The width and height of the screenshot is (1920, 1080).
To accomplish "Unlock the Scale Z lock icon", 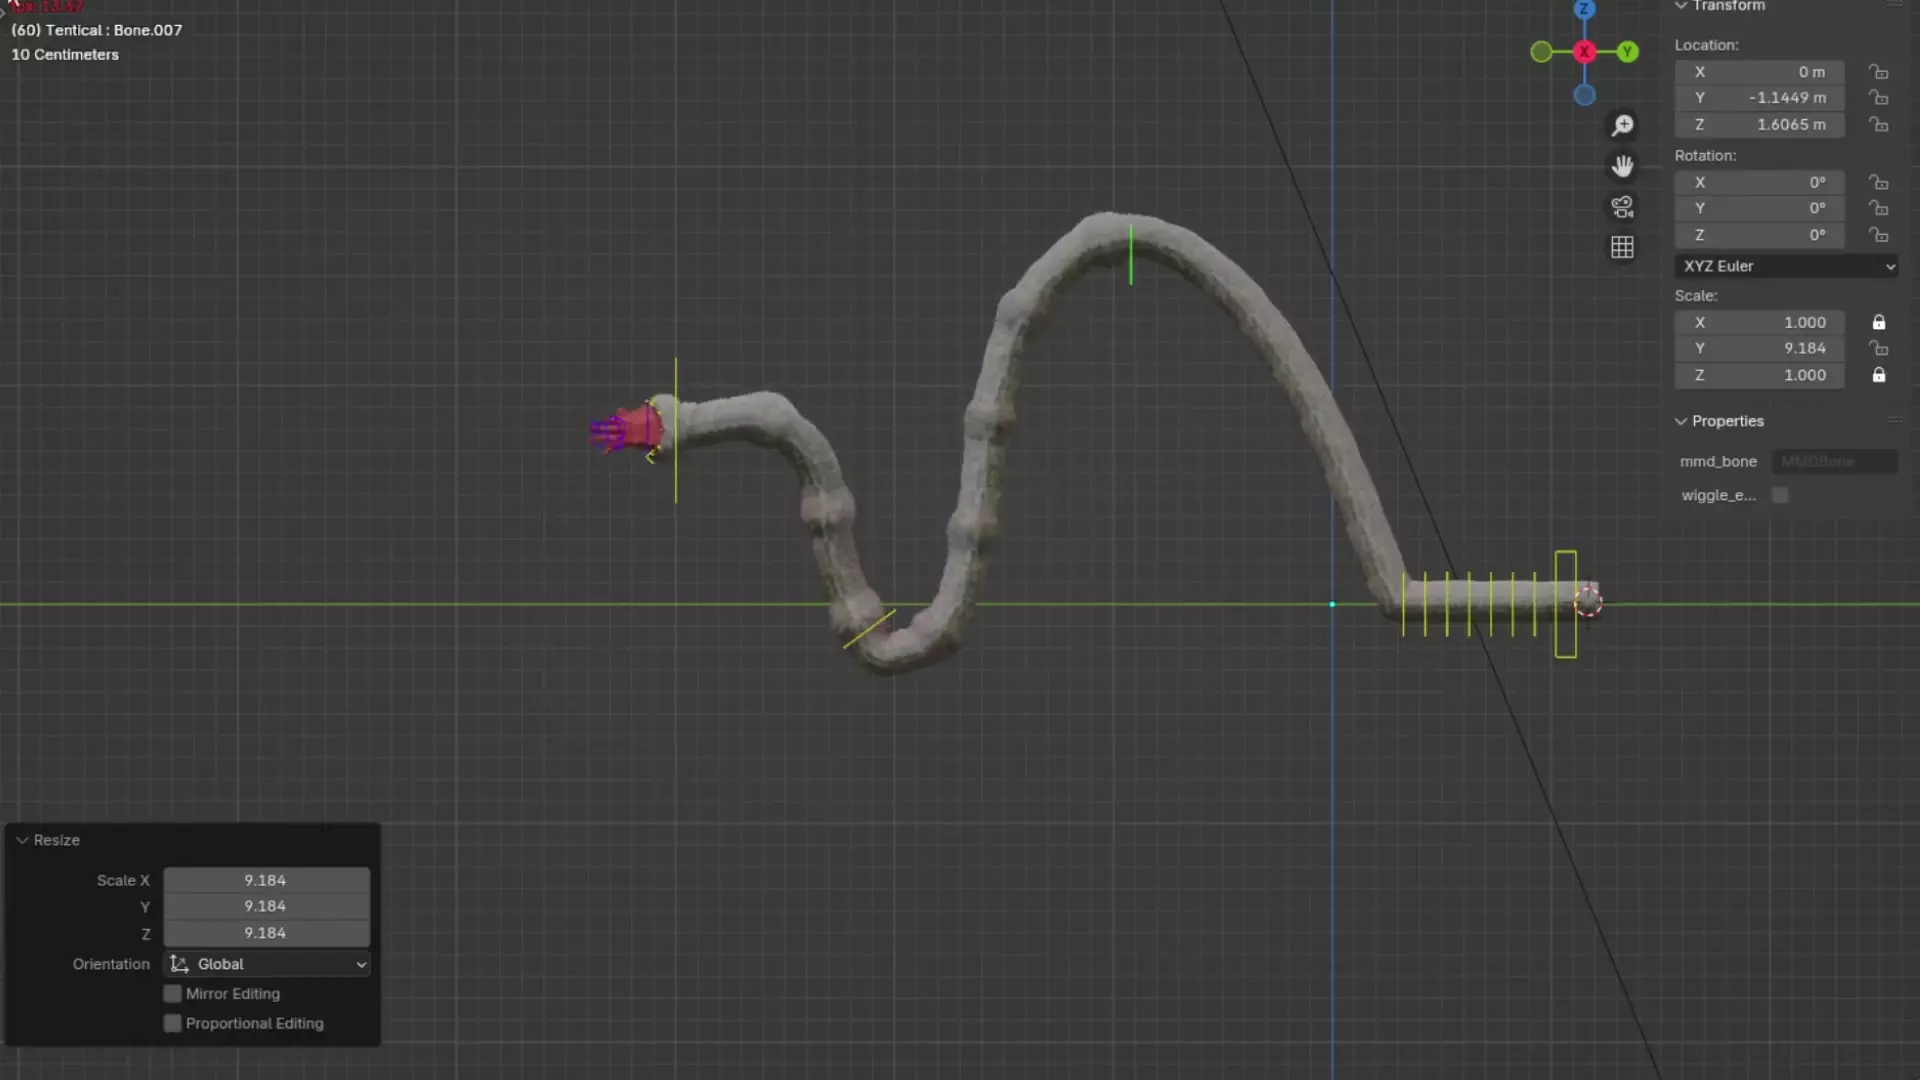I will (1879, 375).
